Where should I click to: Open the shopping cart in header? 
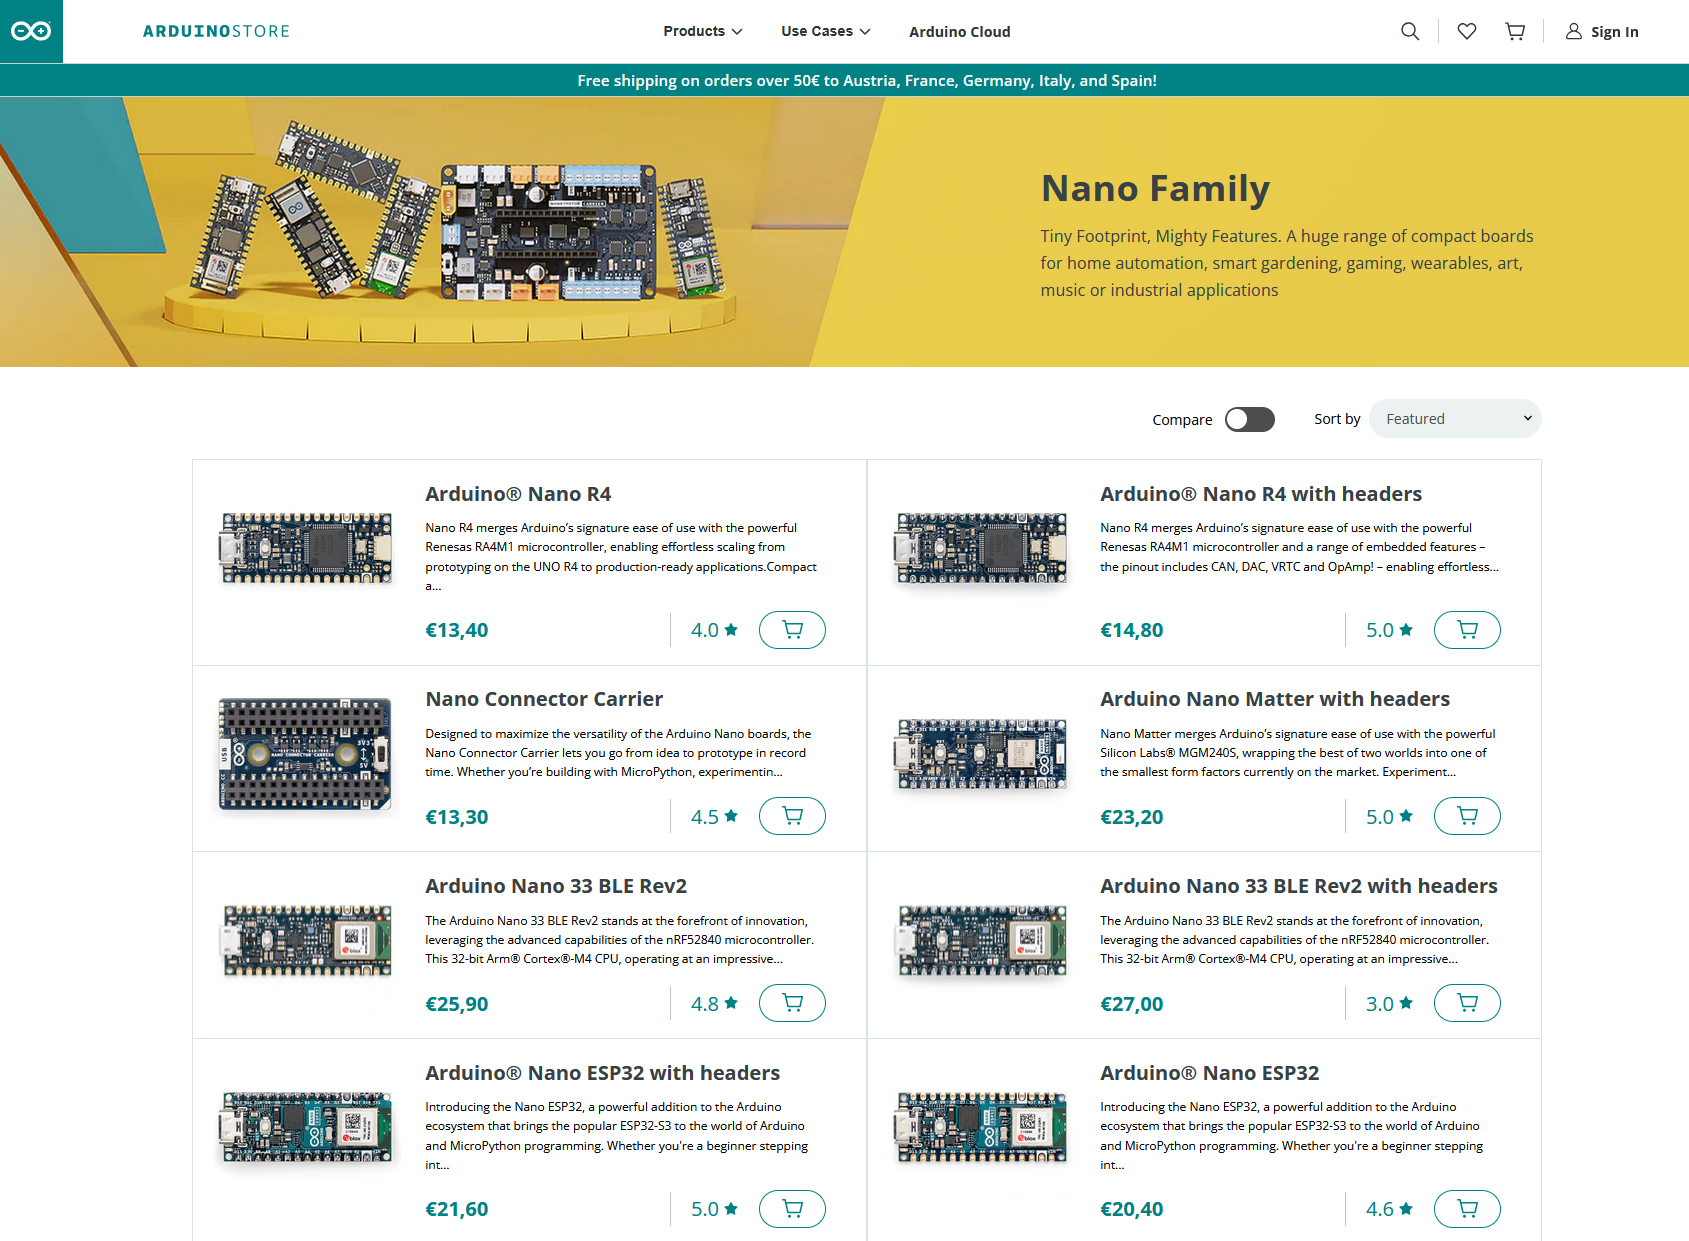(1515, 31)
